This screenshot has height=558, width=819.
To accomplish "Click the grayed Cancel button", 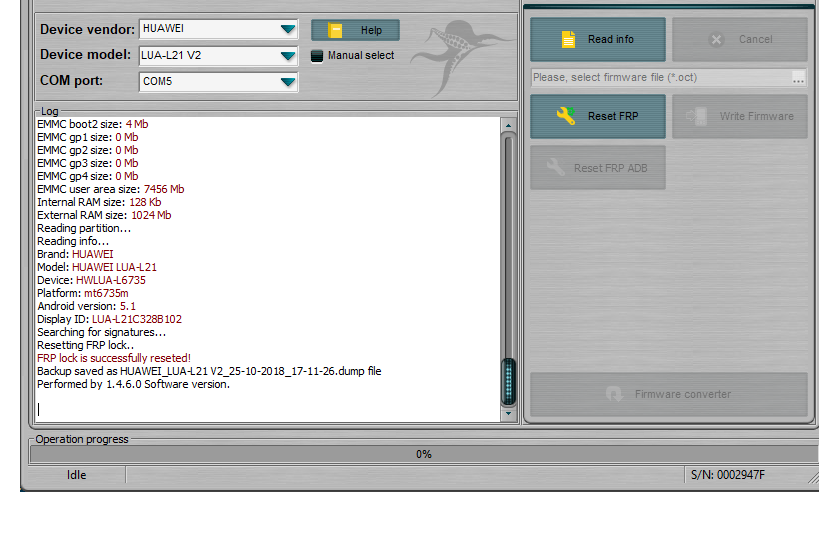I will (740, 39).
